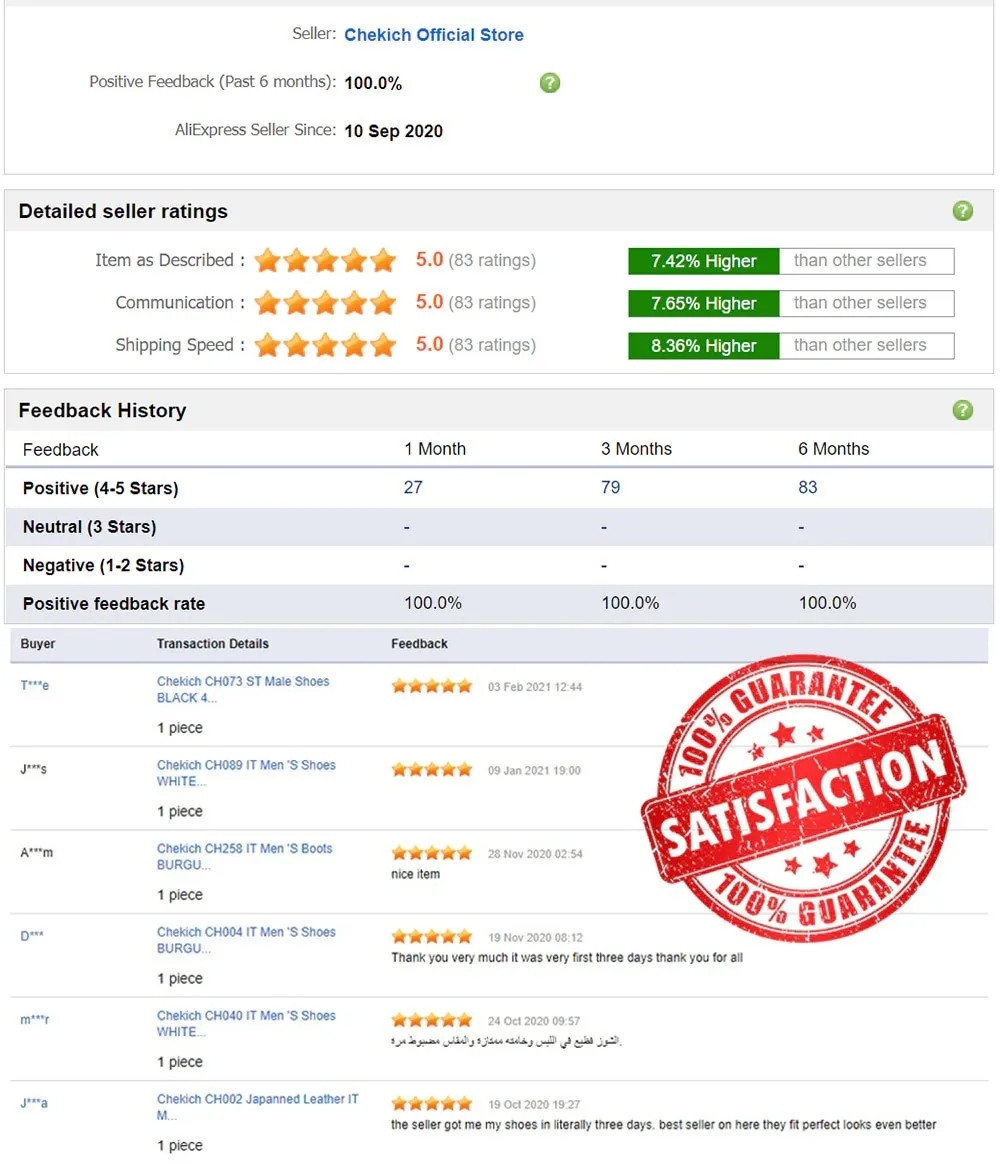
Task: Open 6 Months positive feedback count 83
Action: (807, 488)
